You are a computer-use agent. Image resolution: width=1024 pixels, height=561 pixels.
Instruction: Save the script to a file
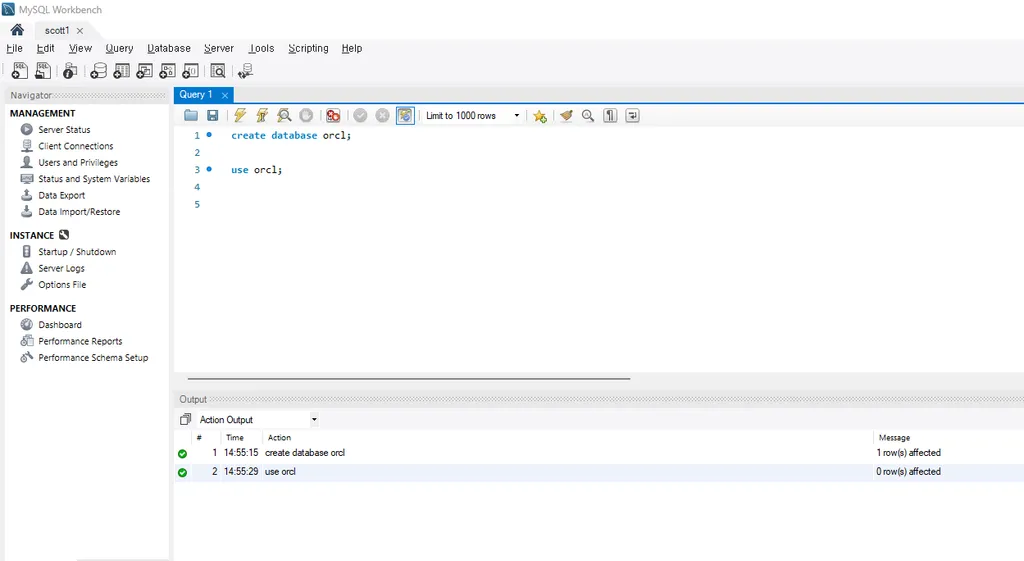(x=213, y=116)
